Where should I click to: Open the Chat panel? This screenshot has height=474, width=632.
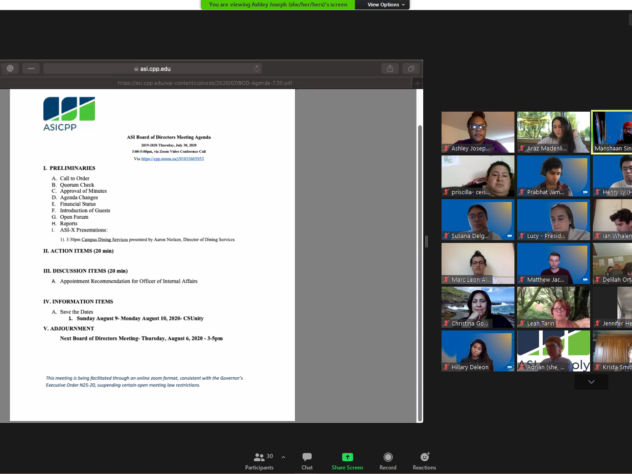click(x=307, y=462)
